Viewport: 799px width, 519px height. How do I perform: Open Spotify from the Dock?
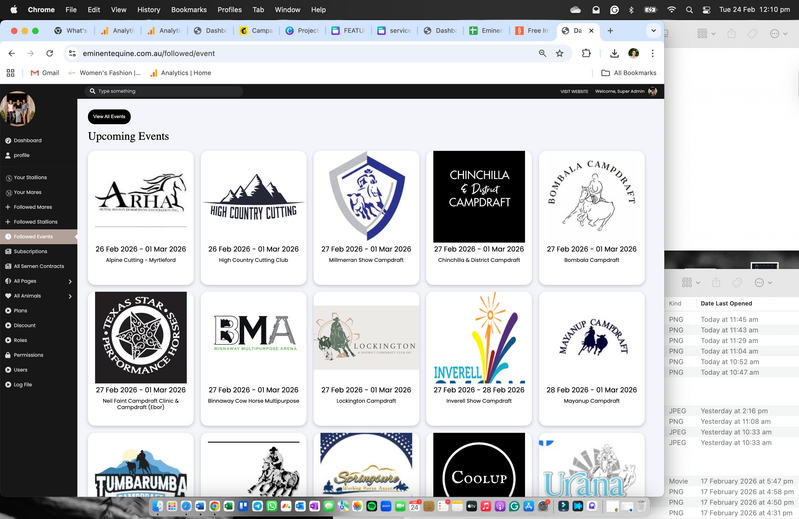371,506
